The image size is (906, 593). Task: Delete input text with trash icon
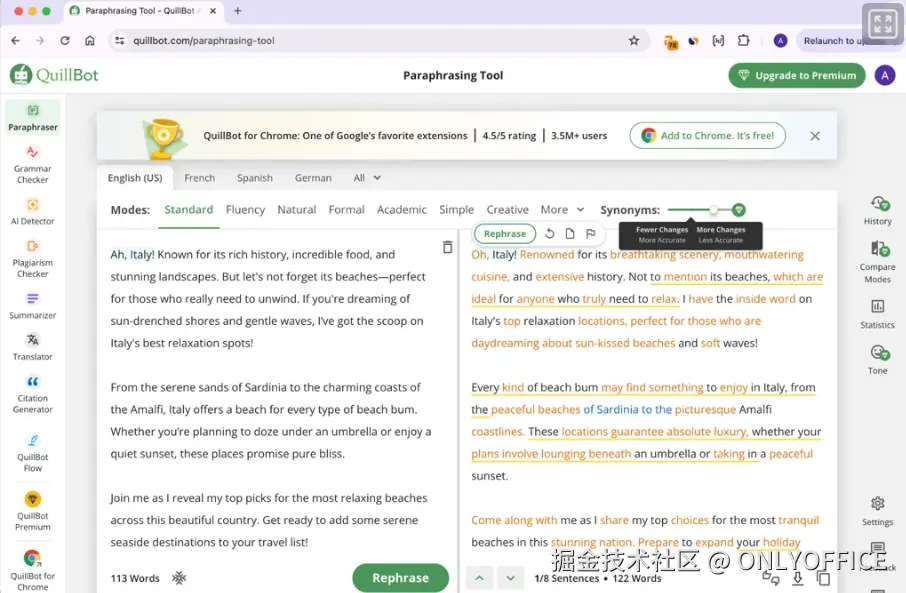click(447, 247)
